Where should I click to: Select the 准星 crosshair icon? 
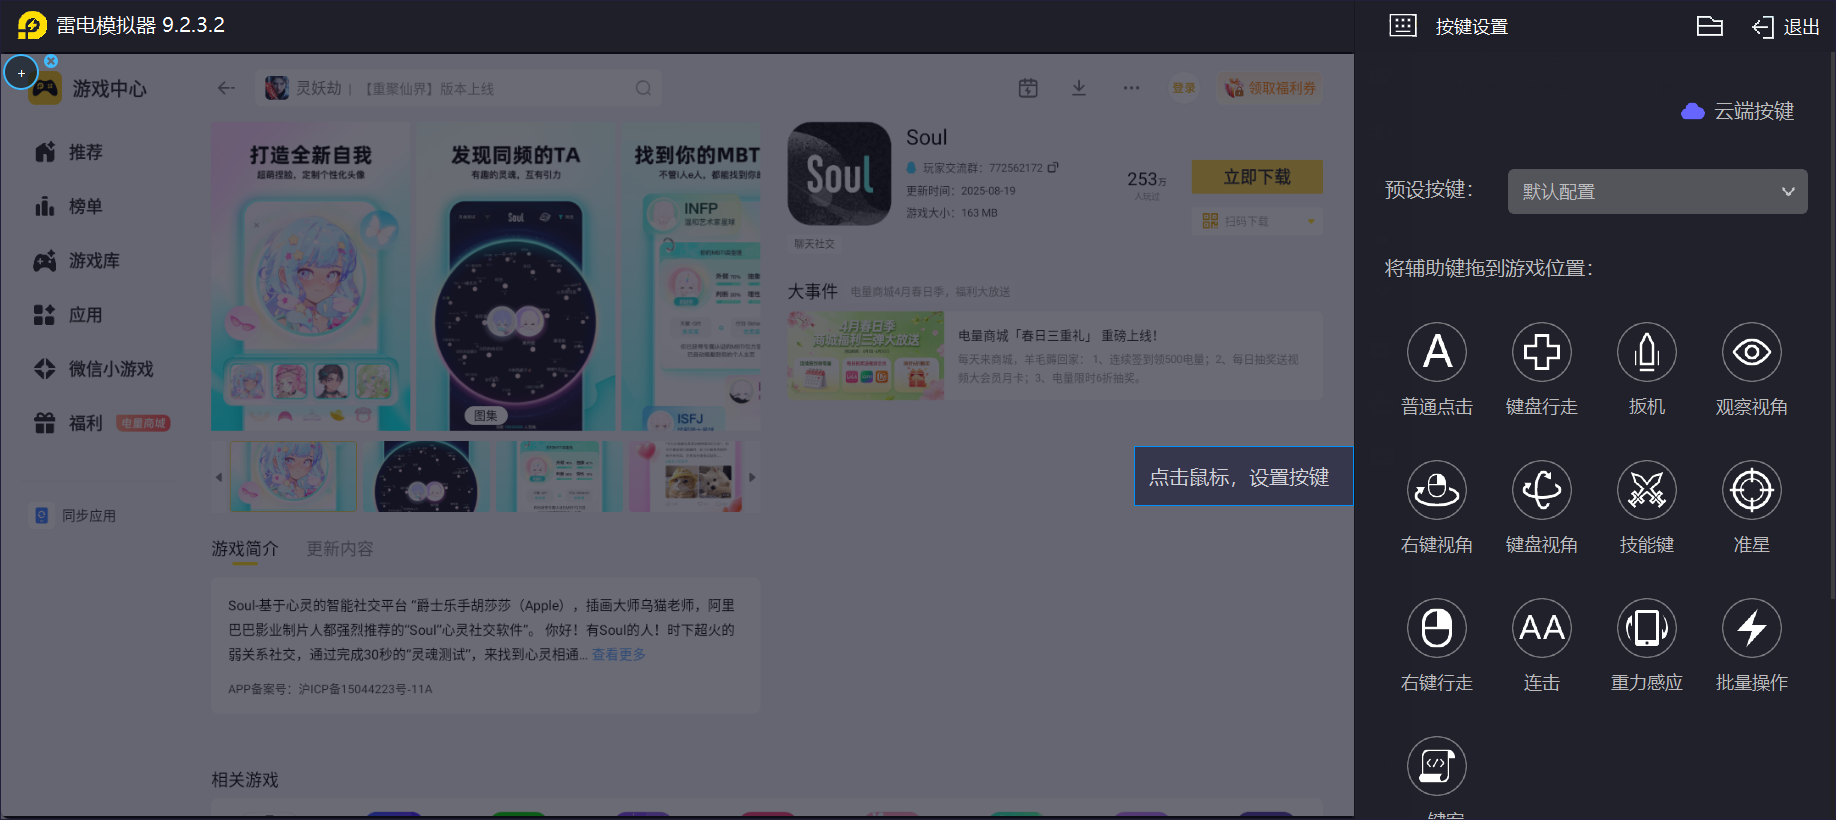tap(1752, 490)
